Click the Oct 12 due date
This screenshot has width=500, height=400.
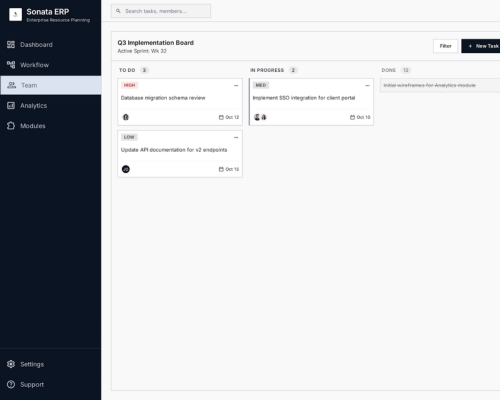point(232,117)
